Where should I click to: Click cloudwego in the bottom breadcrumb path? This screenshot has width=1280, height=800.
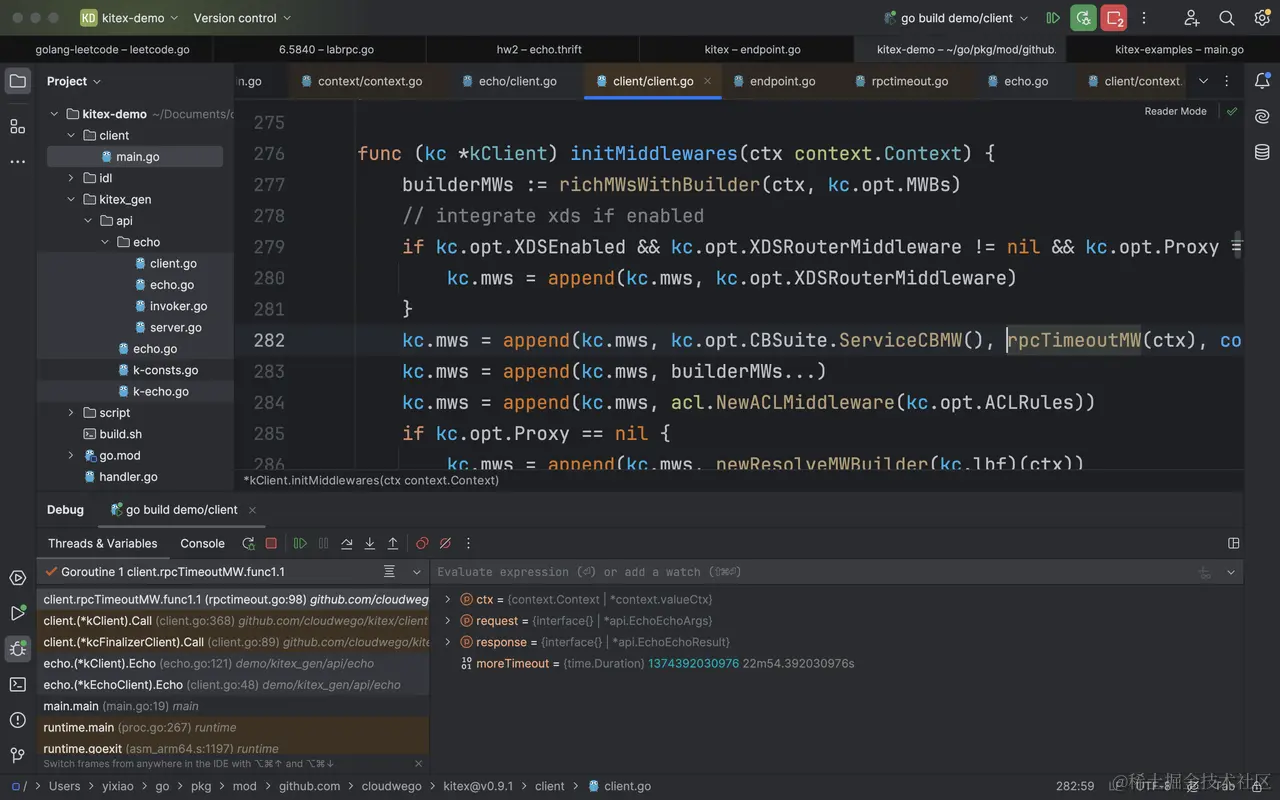pos(391,786)
